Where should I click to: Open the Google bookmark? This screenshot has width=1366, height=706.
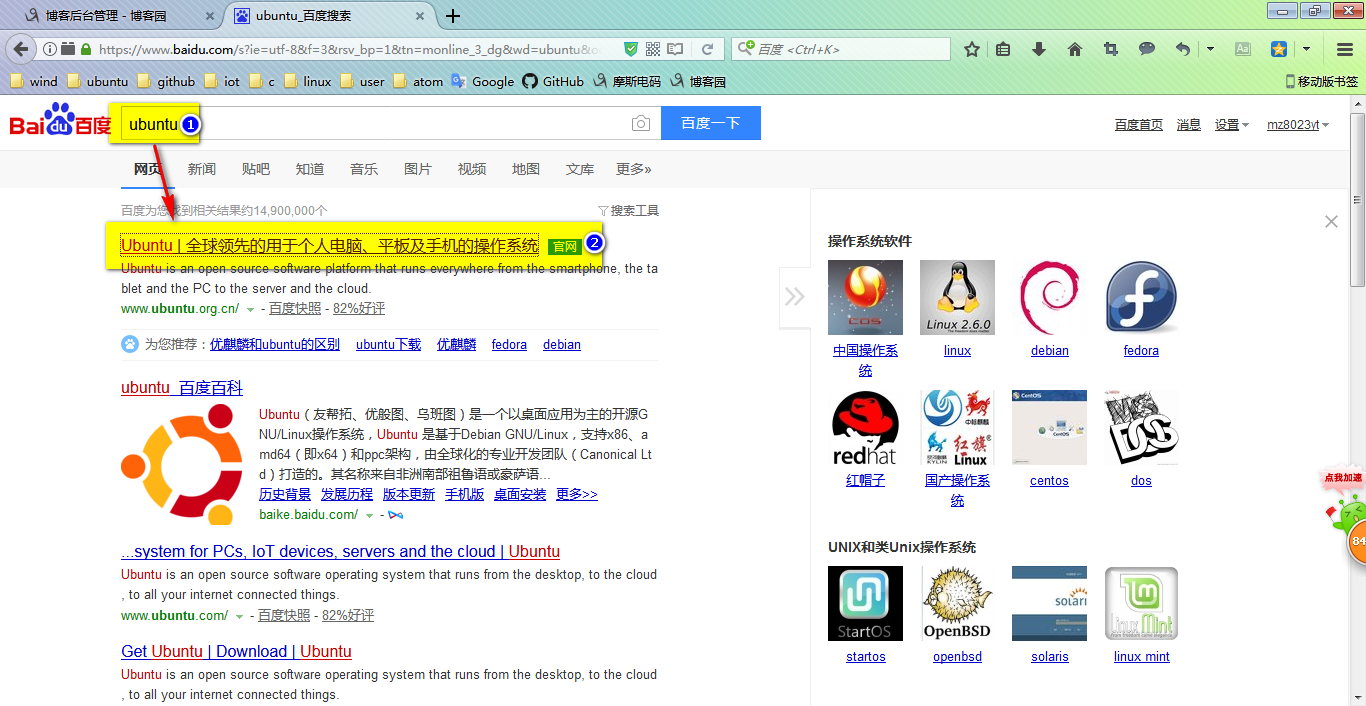(482, 81)
